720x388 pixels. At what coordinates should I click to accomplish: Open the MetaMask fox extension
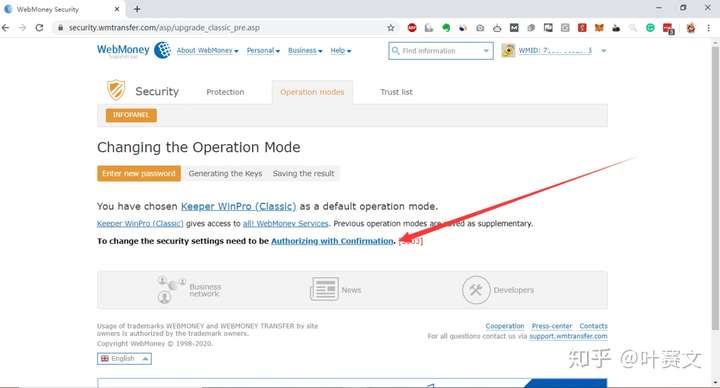click(599, 28)
